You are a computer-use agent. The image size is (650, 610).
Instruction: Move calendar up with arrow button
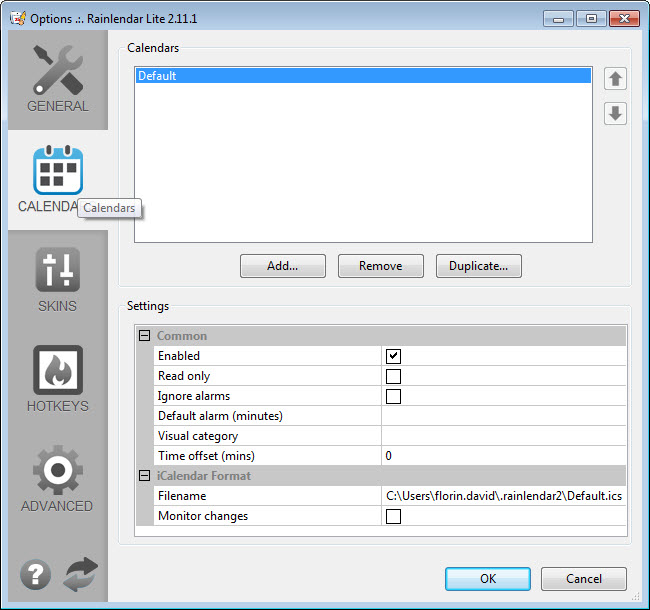[615, 79]
